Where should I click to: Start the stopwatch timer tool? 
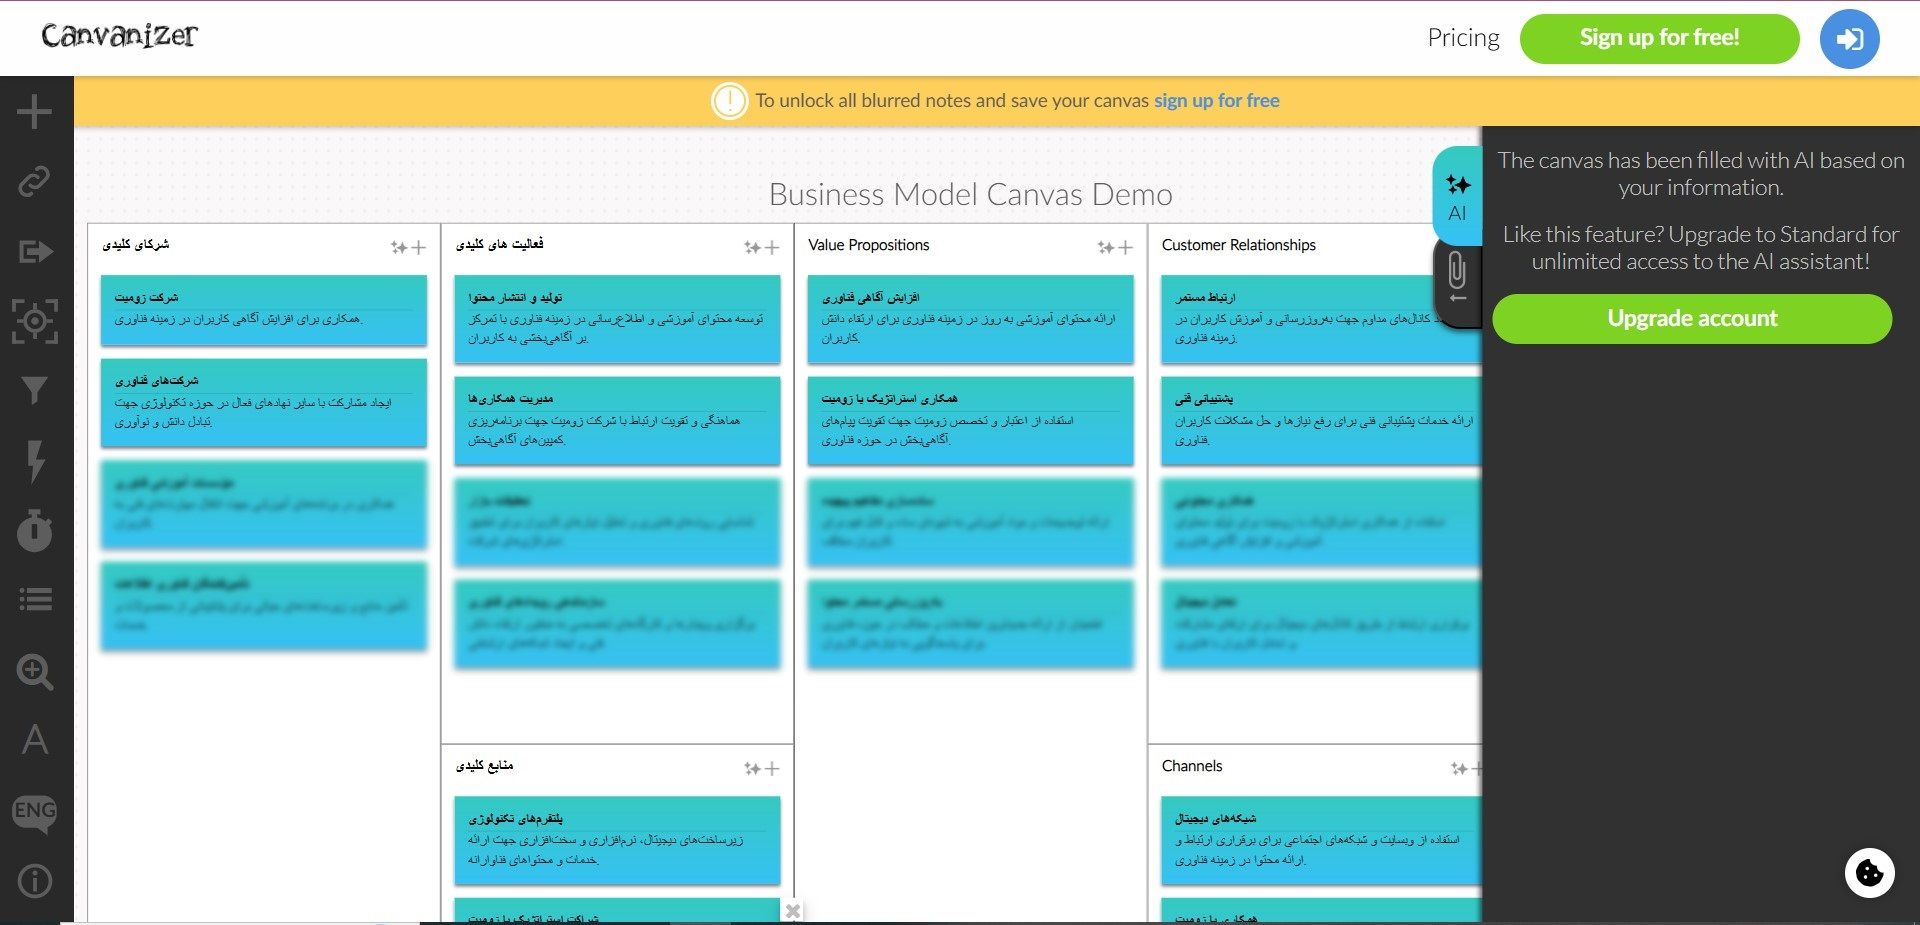(x=35, y=530)
